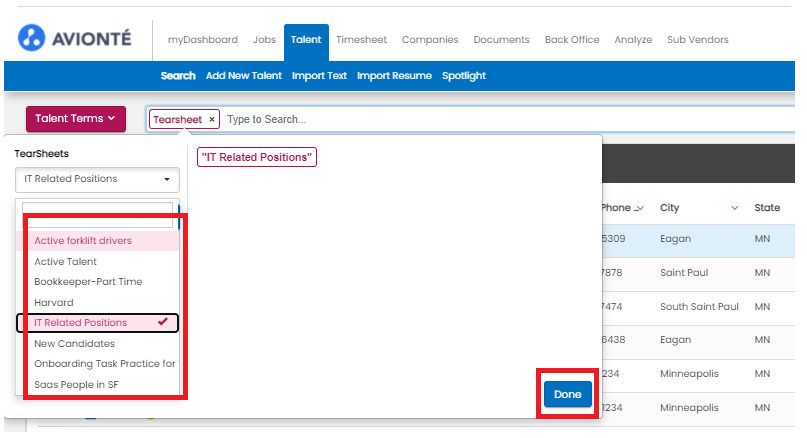This screenshot has width=807, height=438.
Task: Choose the Import Text option
Action: tap(319, 76)
